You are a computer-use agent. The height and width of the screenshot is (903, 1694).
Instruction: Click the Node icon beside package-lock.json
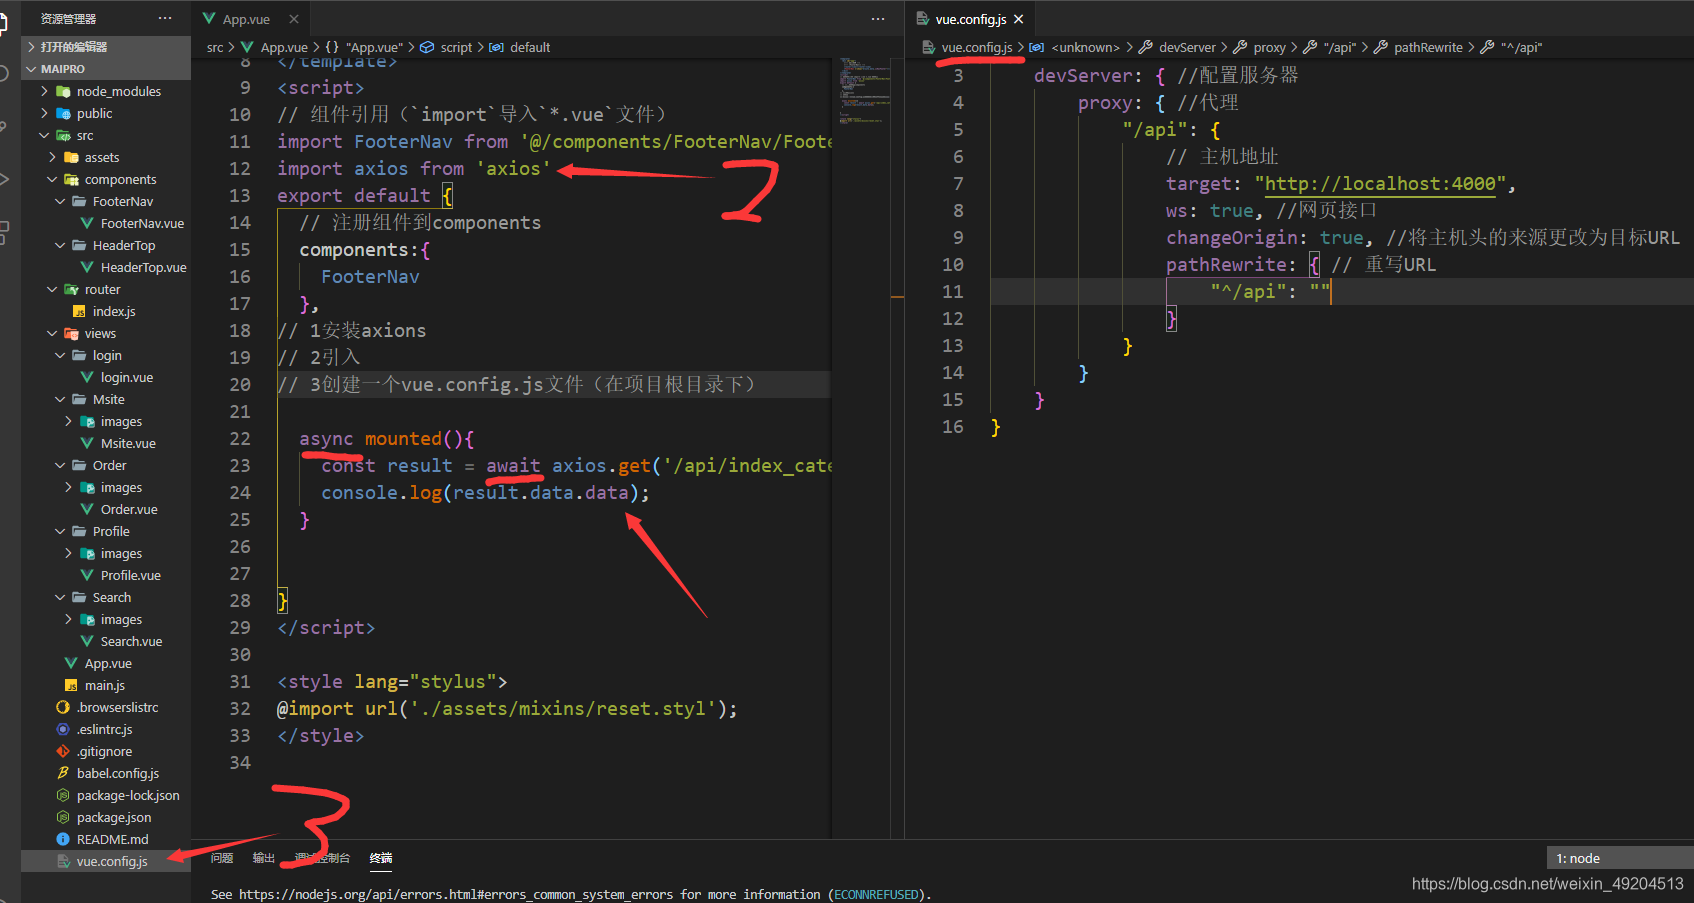[x=63, y=795]
